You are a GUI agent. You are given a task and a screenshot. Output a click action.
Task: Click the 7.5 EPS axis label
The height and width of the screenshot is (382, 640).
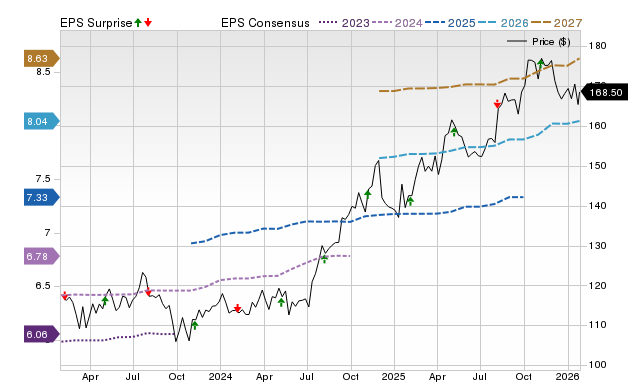[x=43, y=179]
